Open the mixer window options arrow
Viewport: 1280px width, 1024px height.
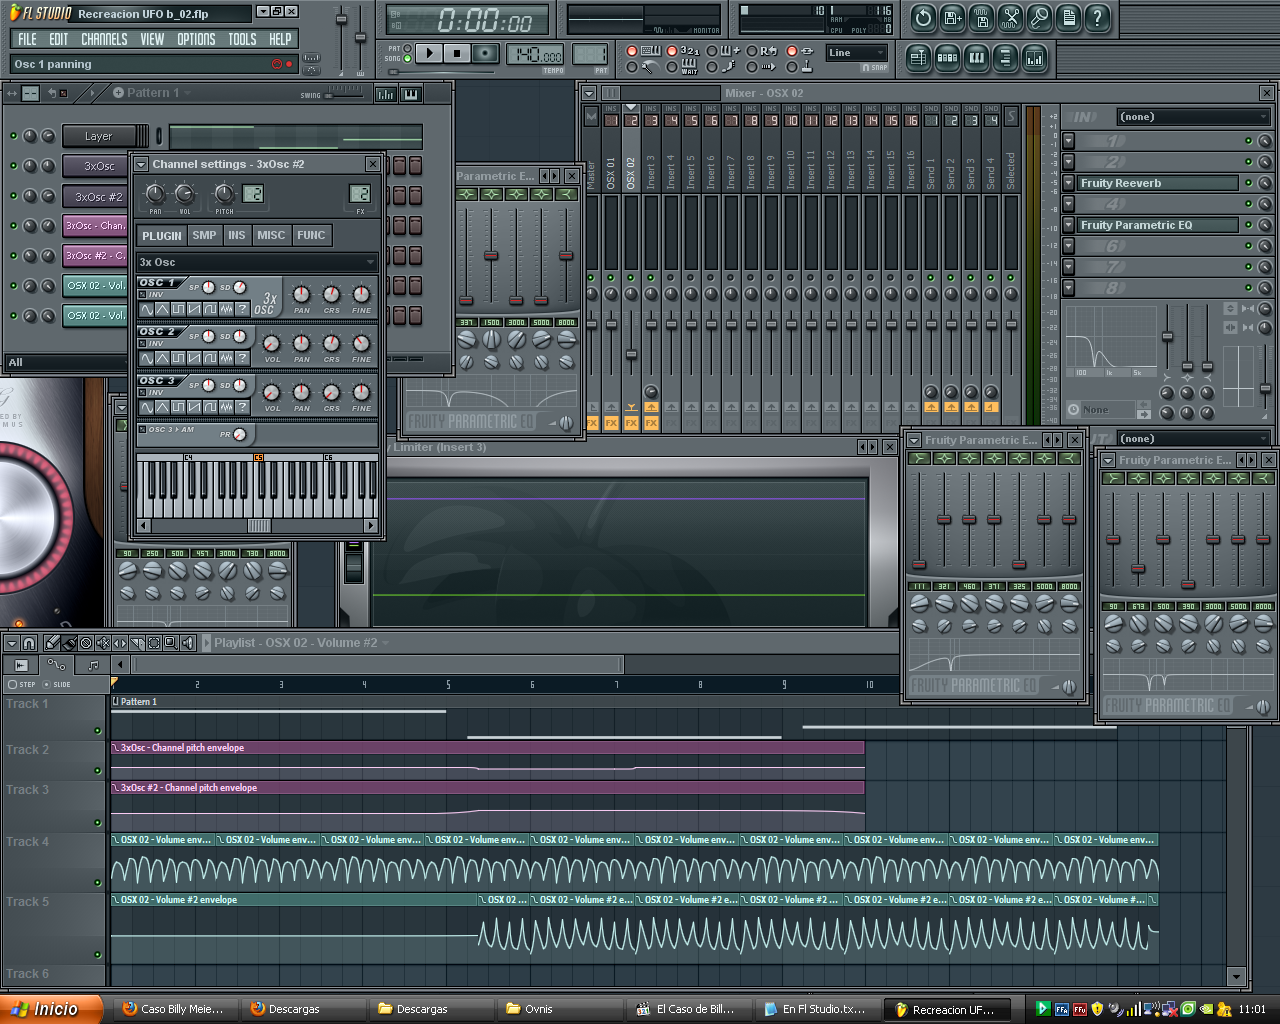(589, 93)
